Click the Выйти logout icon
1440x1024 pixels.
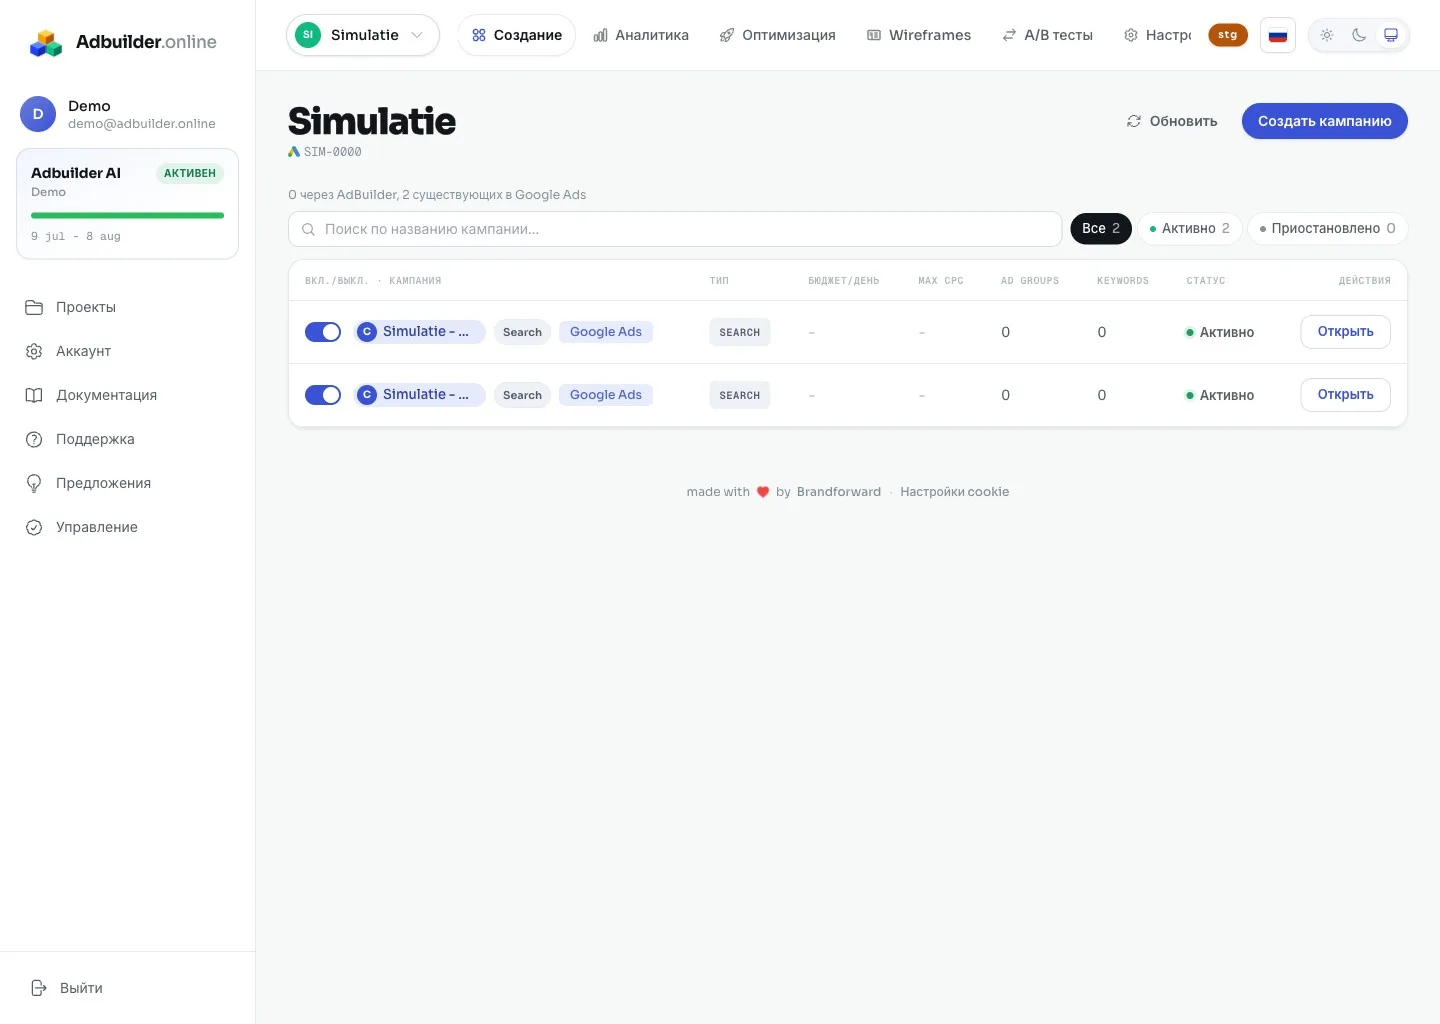[x=39, y=988]
